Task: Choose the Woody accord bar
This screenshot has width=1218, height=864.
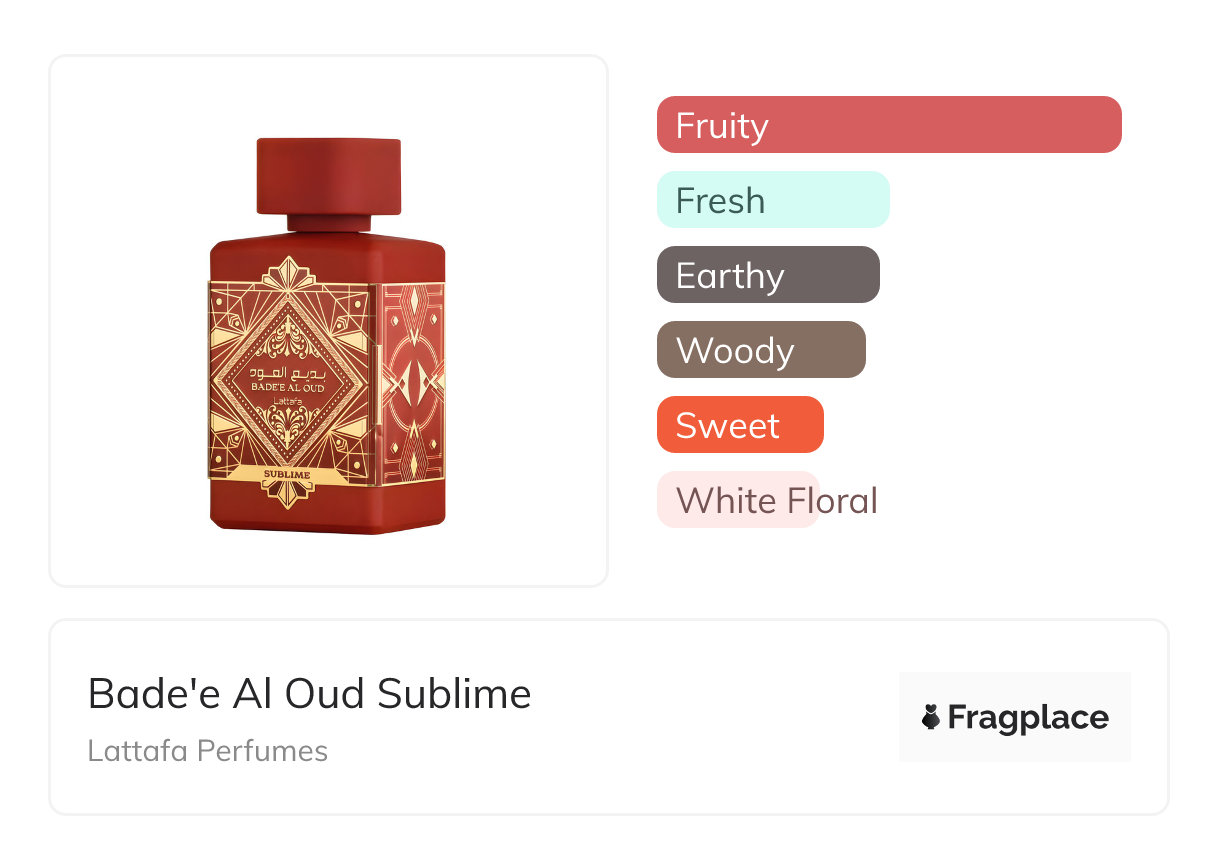Action: point(760,350)
